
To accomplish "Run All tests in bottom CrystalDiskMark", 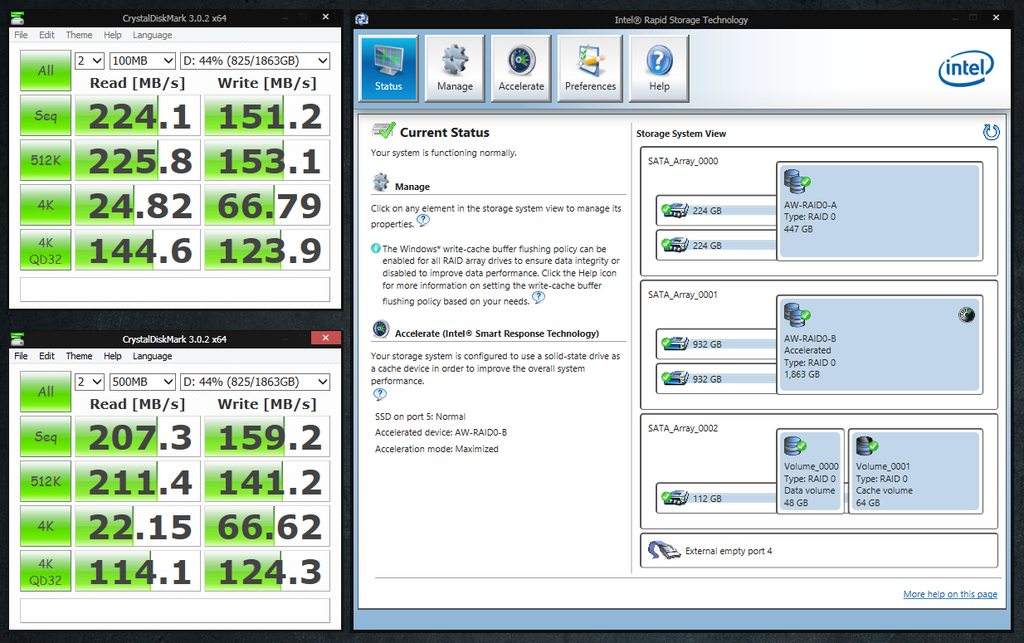I will click(46, 392).
